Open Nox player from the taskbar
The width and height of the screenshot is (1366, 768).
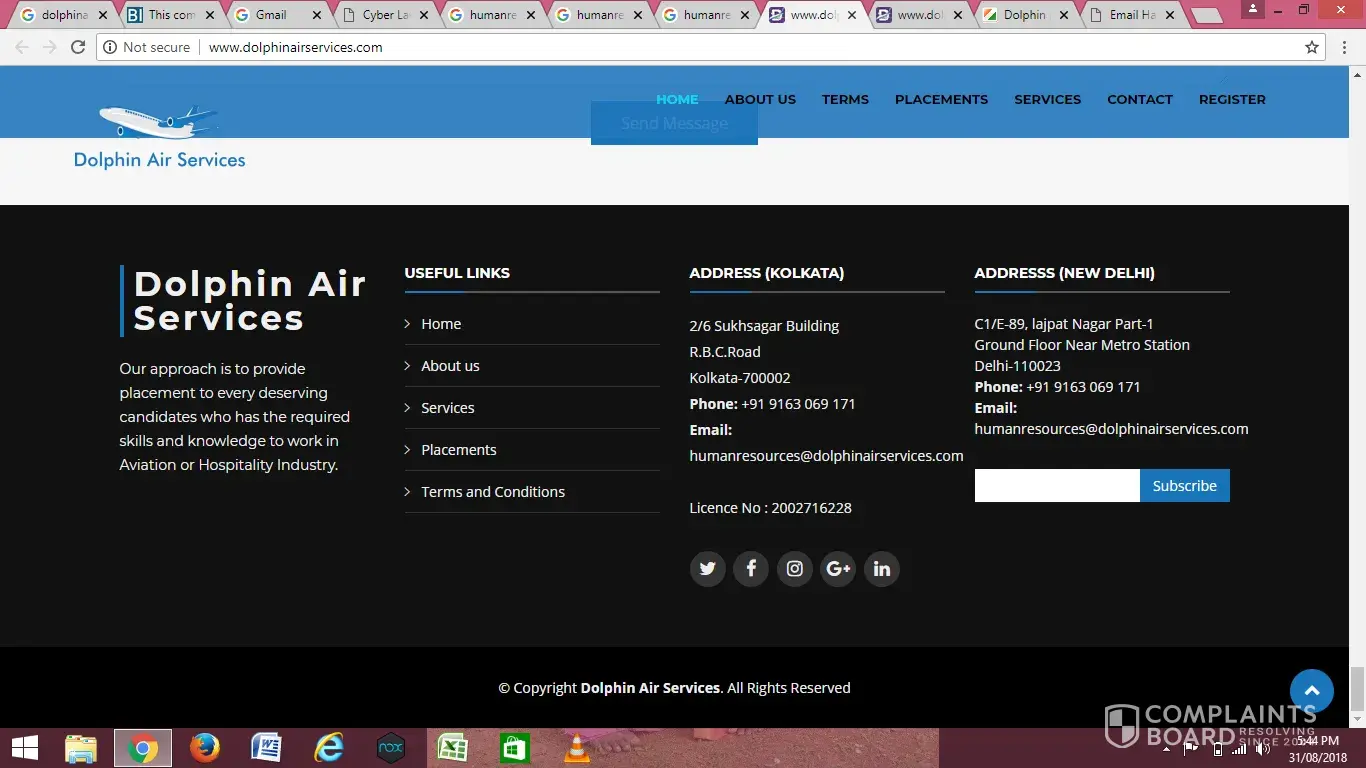click(x=390, y=748)
